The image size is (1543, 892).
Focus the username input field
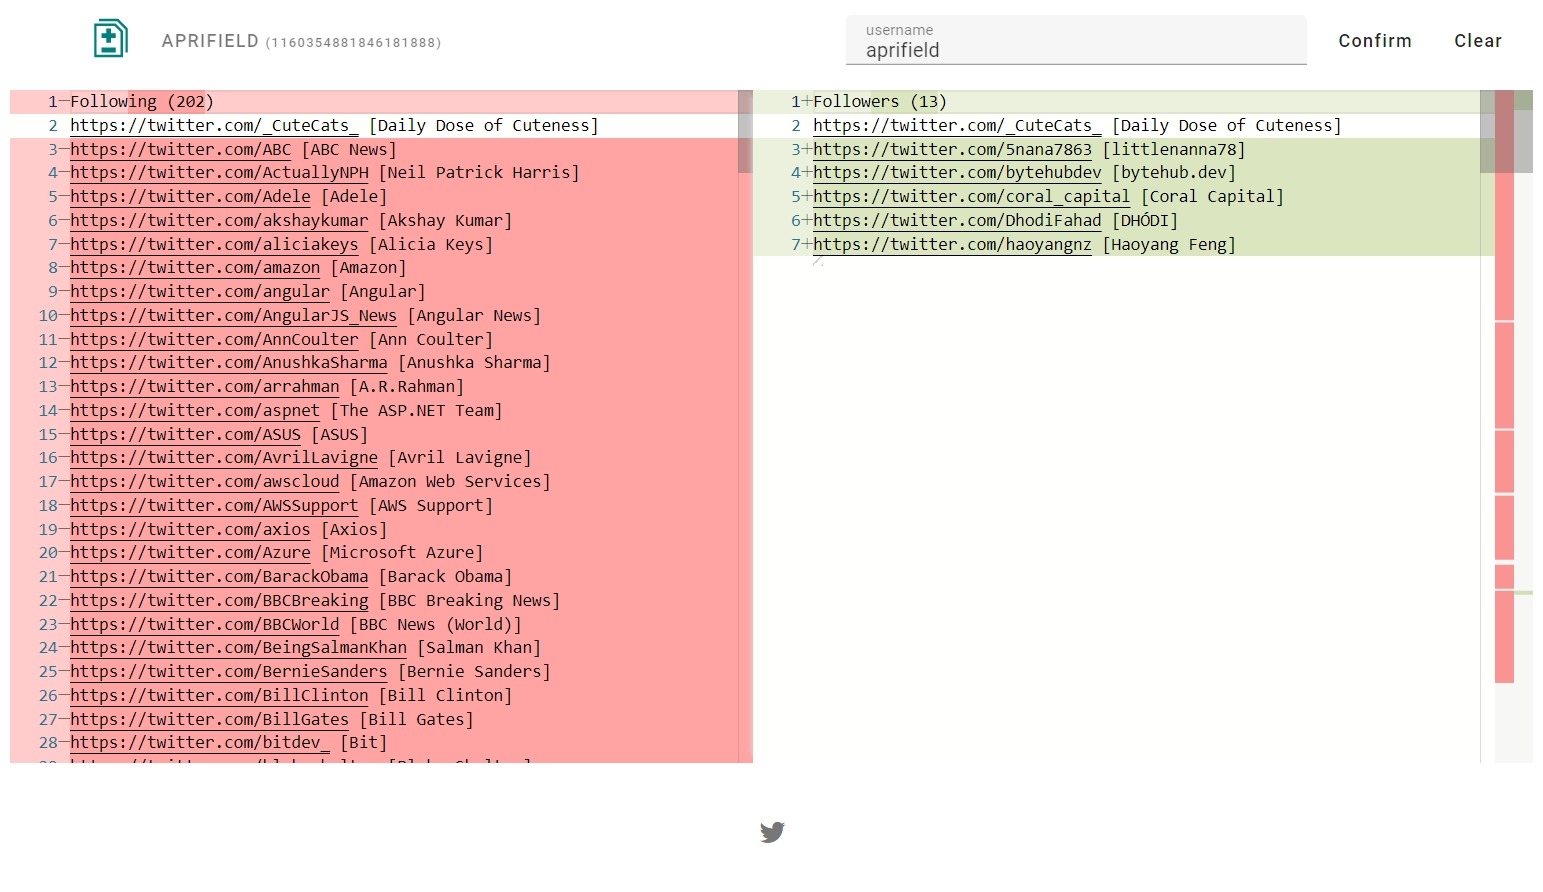(1075, 50)
